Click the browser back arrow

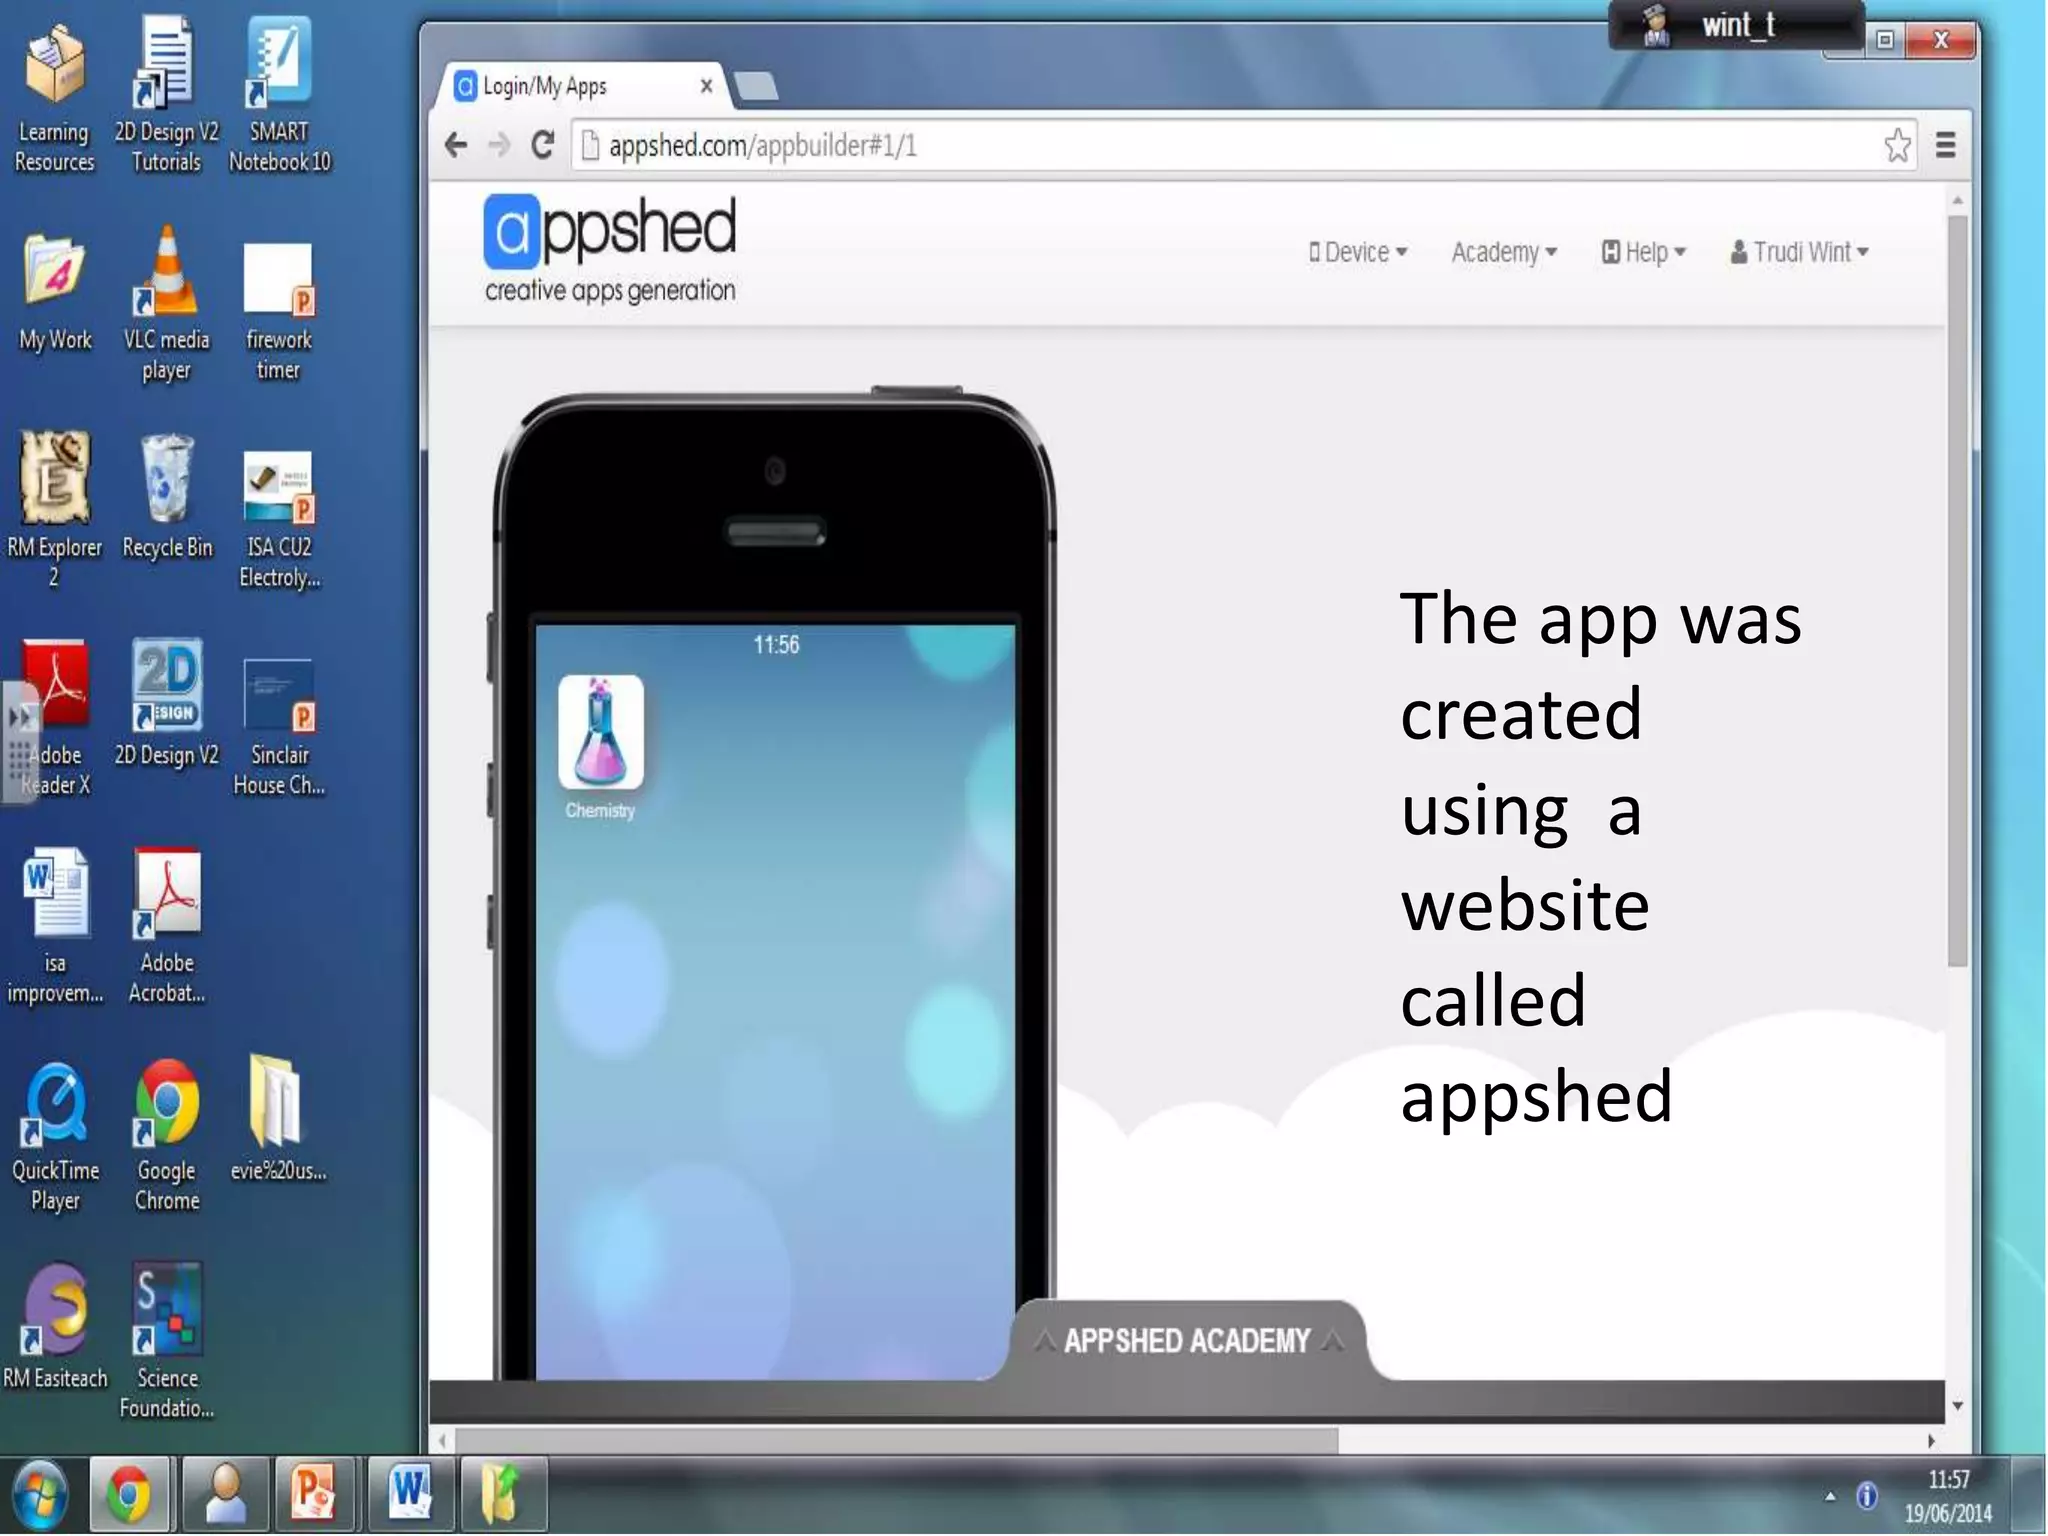coord(456,146)
